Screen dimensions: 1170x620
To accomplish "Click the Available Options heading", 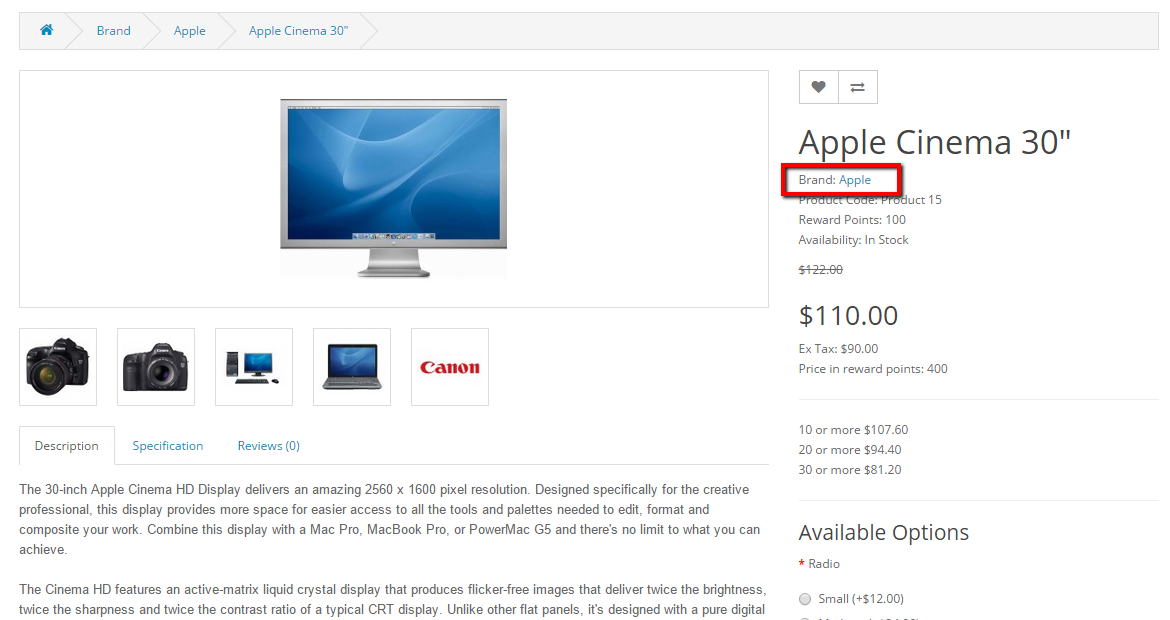I will tap(883, 533).
